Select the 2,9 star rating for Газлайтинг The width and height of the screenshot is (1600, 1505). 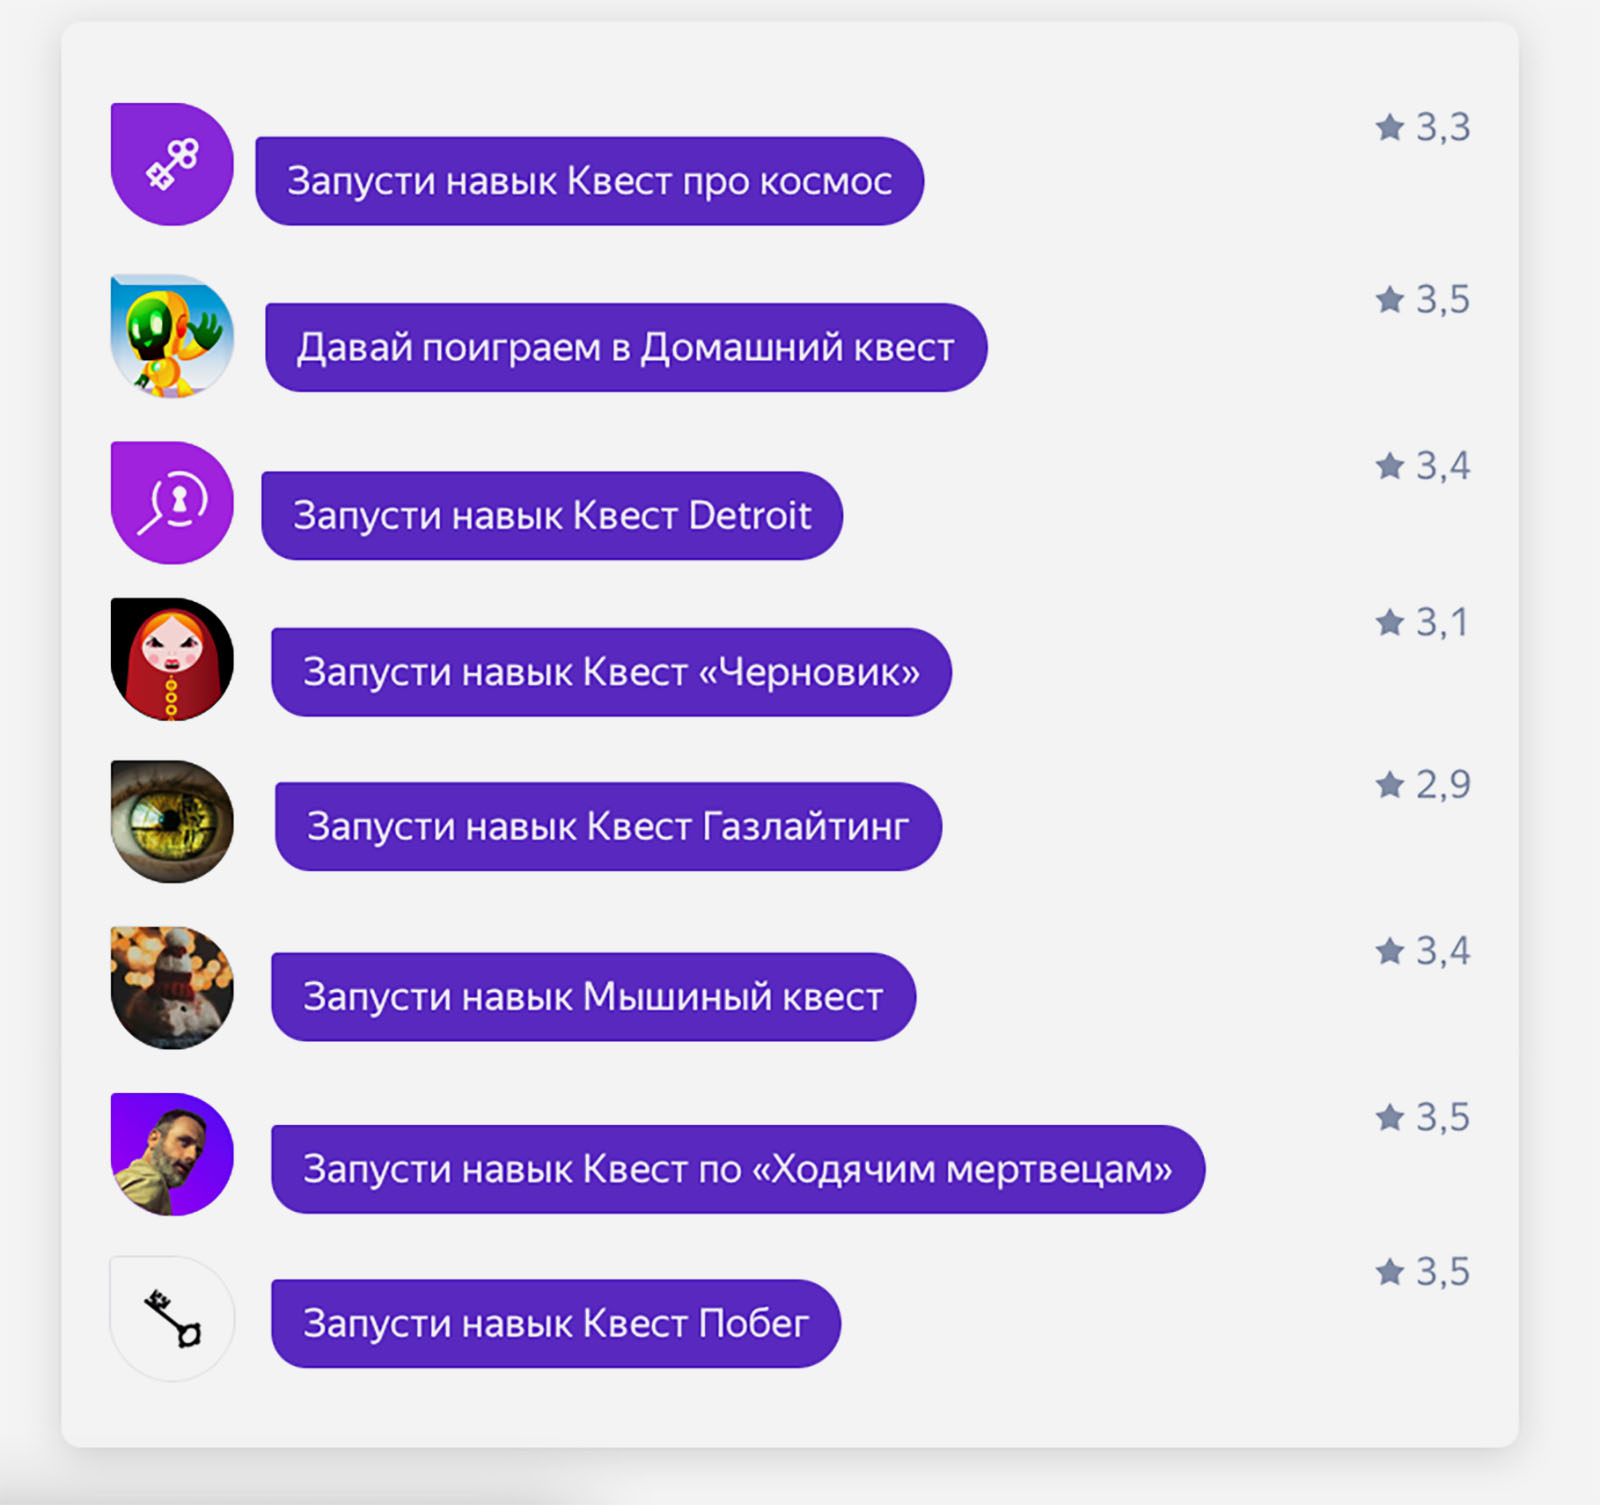(1423, 784)
